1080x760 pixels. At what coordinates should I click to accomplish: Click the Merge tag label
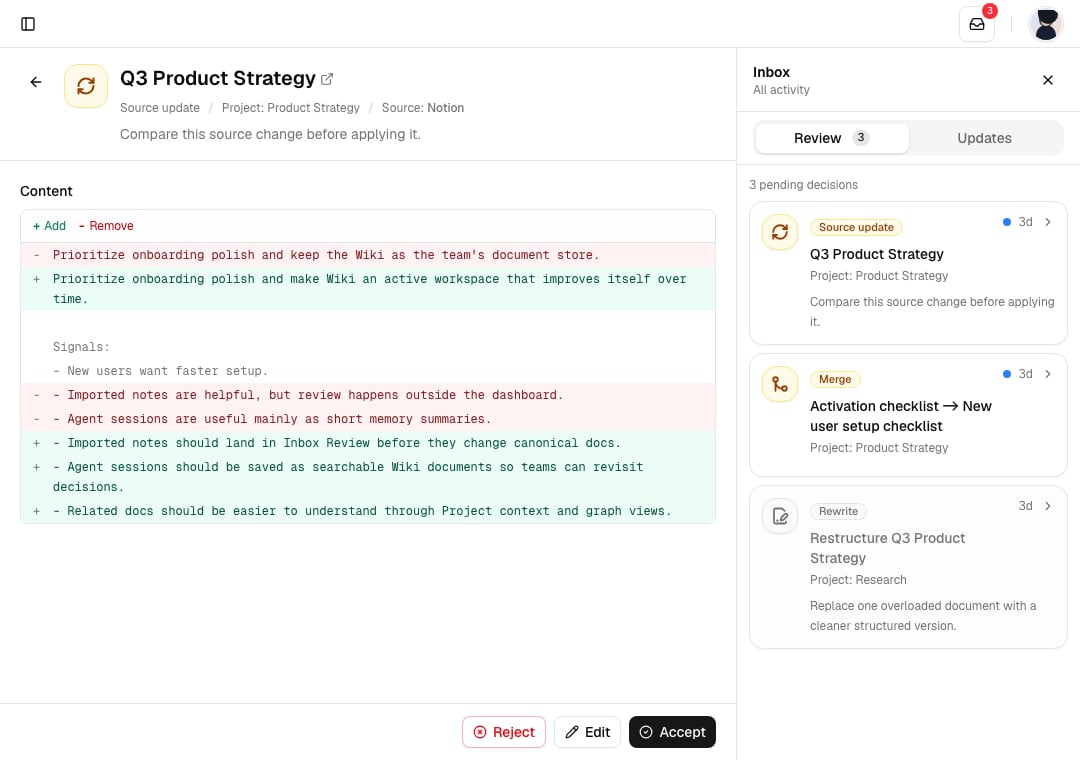click(835, 379)
